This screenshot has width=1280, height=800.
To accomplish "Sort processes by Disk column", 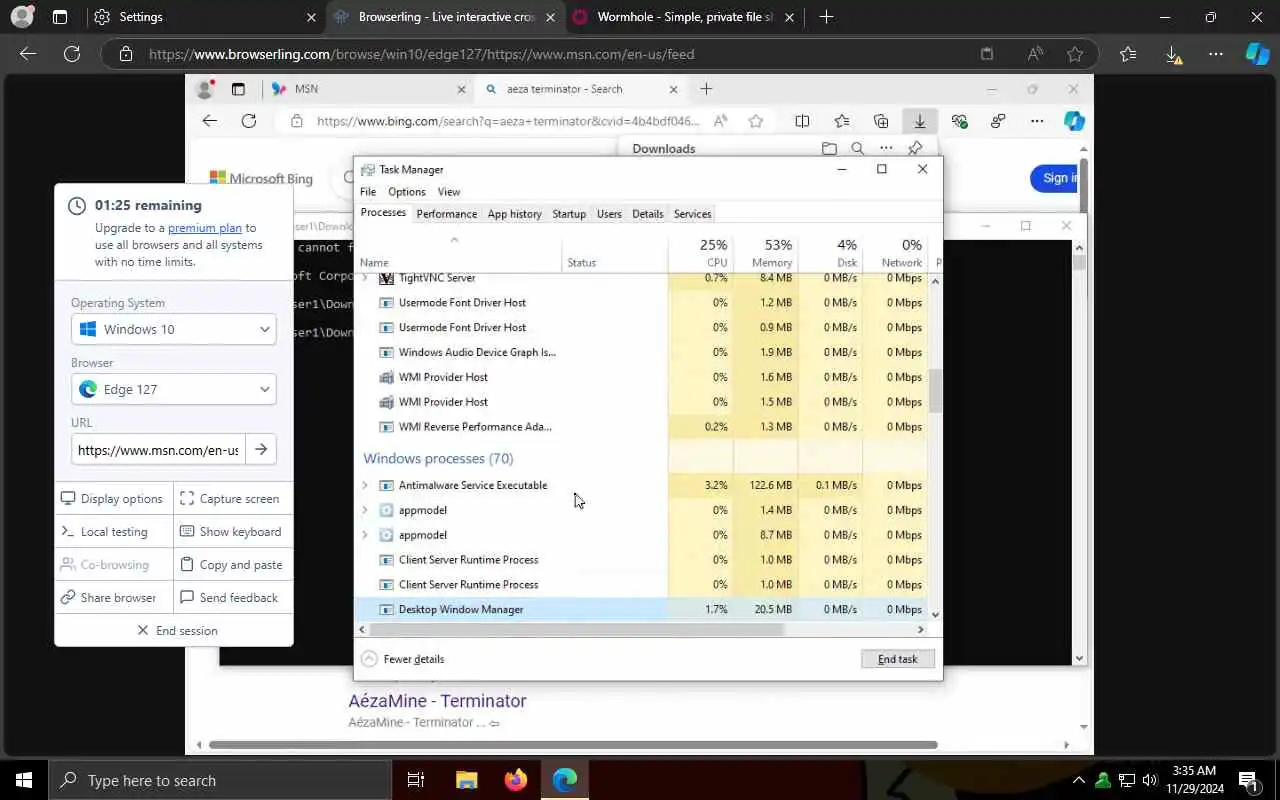I will pos(831,253).
